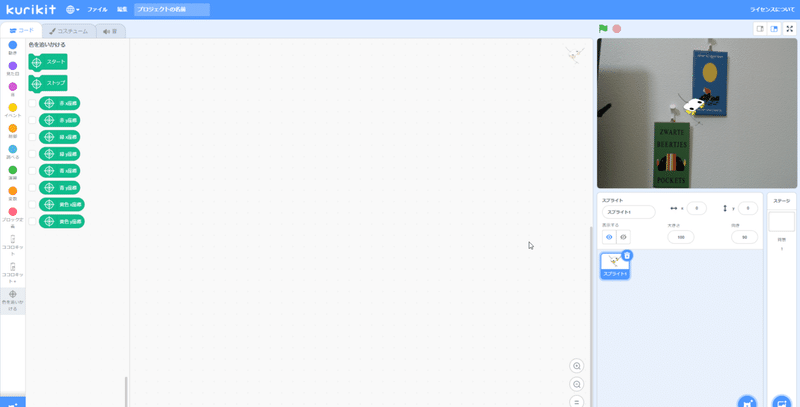Click the sprite name field スプライト1
Viewport: 800px width, 407px height.
click(x=629, y=212)
